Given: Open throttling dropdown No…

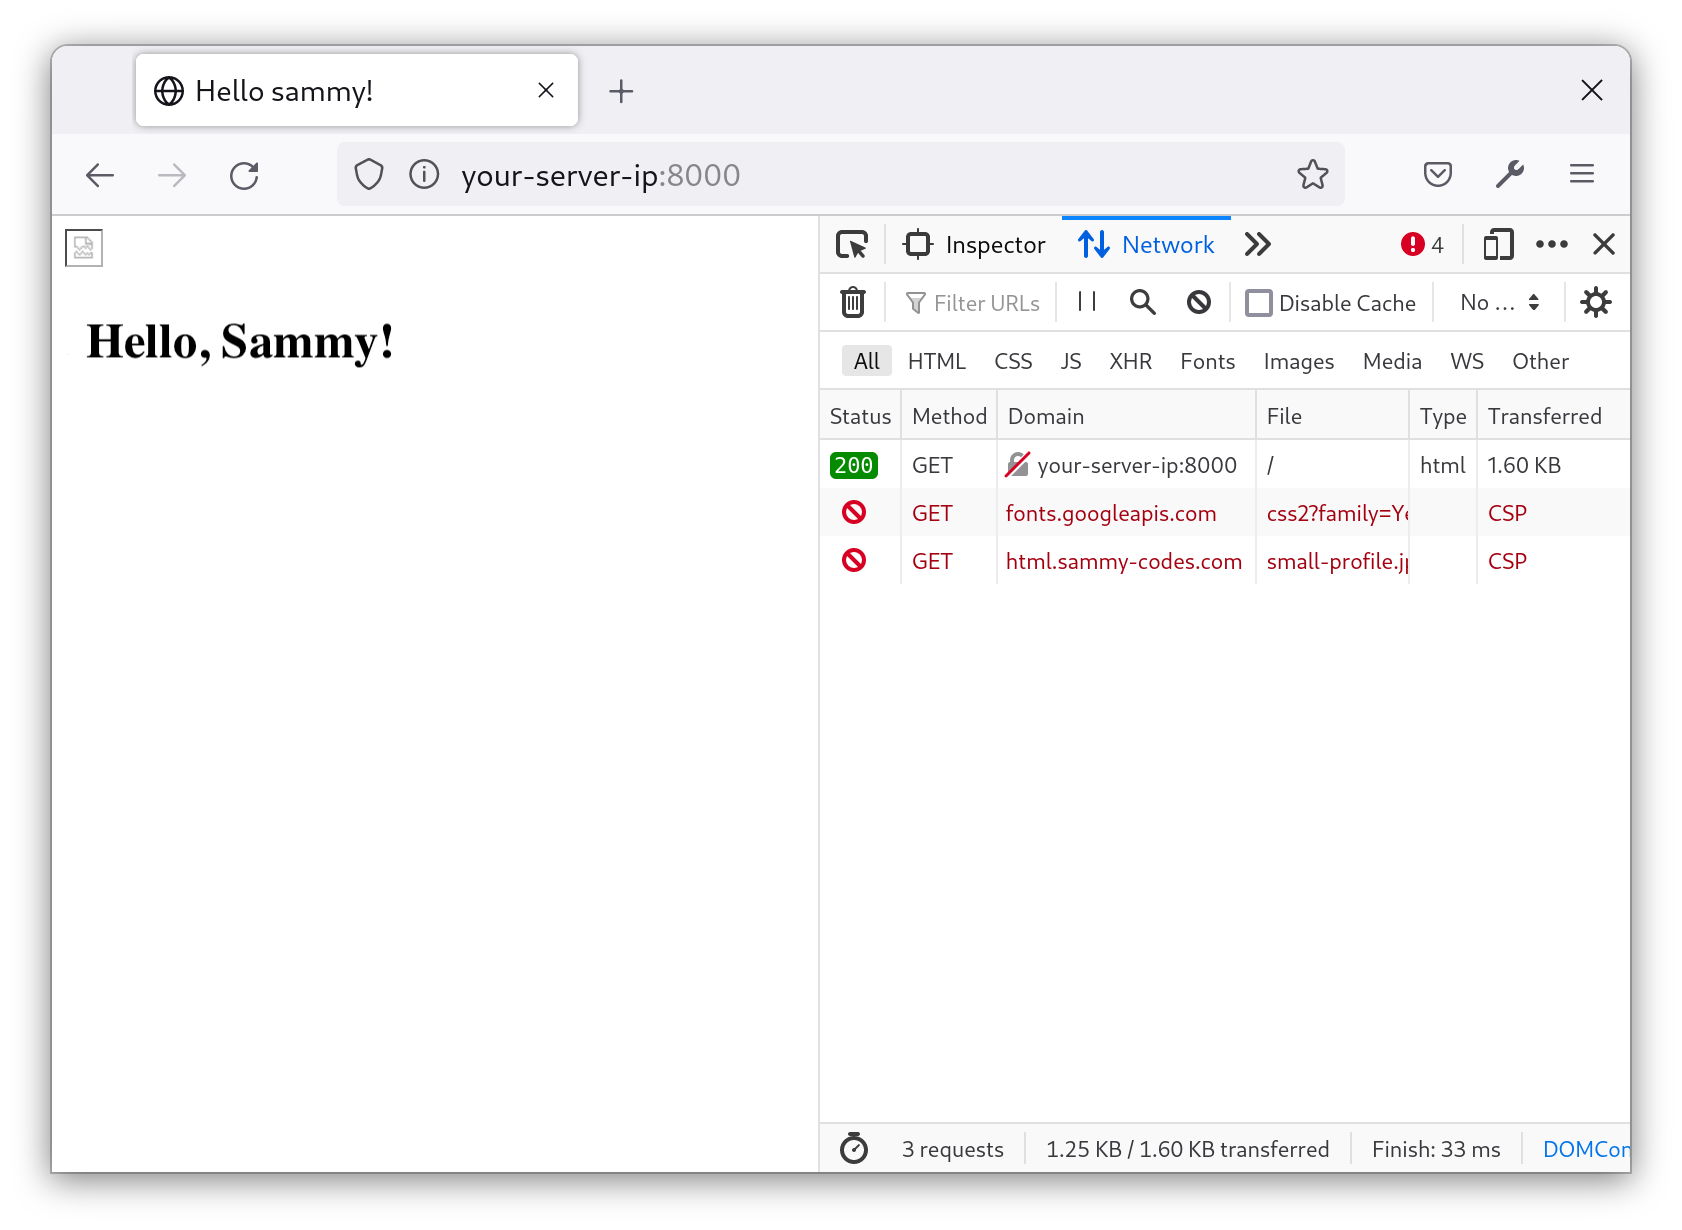Looking at the screenshot, I should (x=1499, y=303).
